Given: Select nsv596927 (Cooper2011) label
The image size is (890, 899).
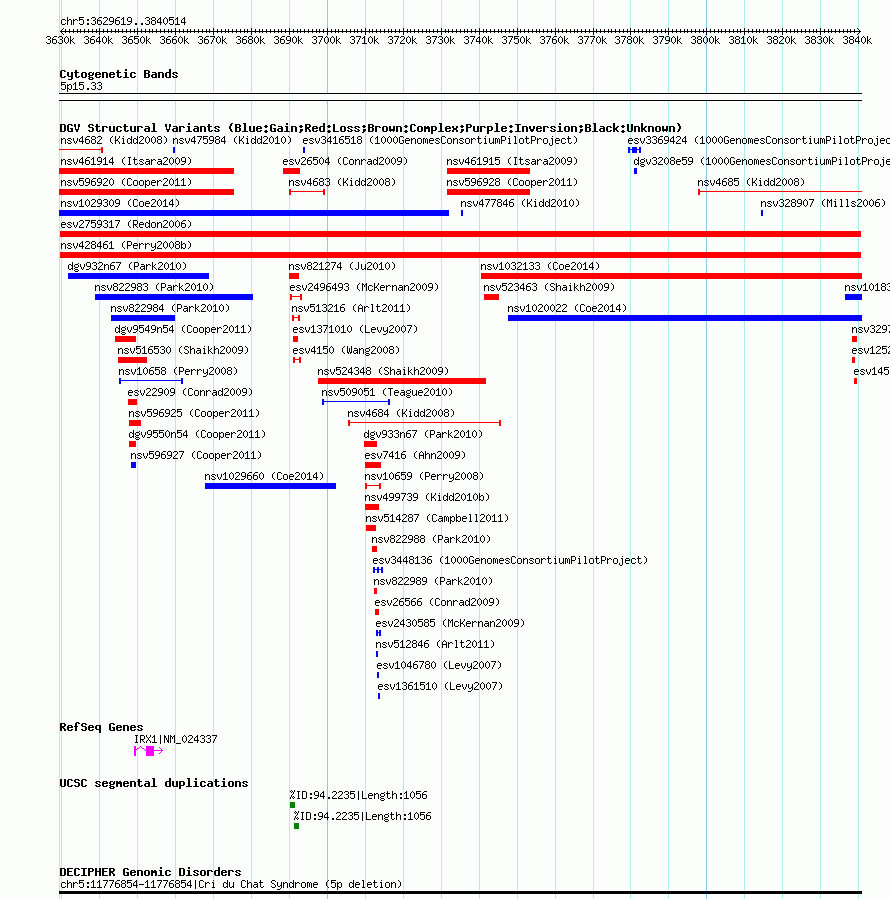Looking at the screenshot, I should 196,456.
